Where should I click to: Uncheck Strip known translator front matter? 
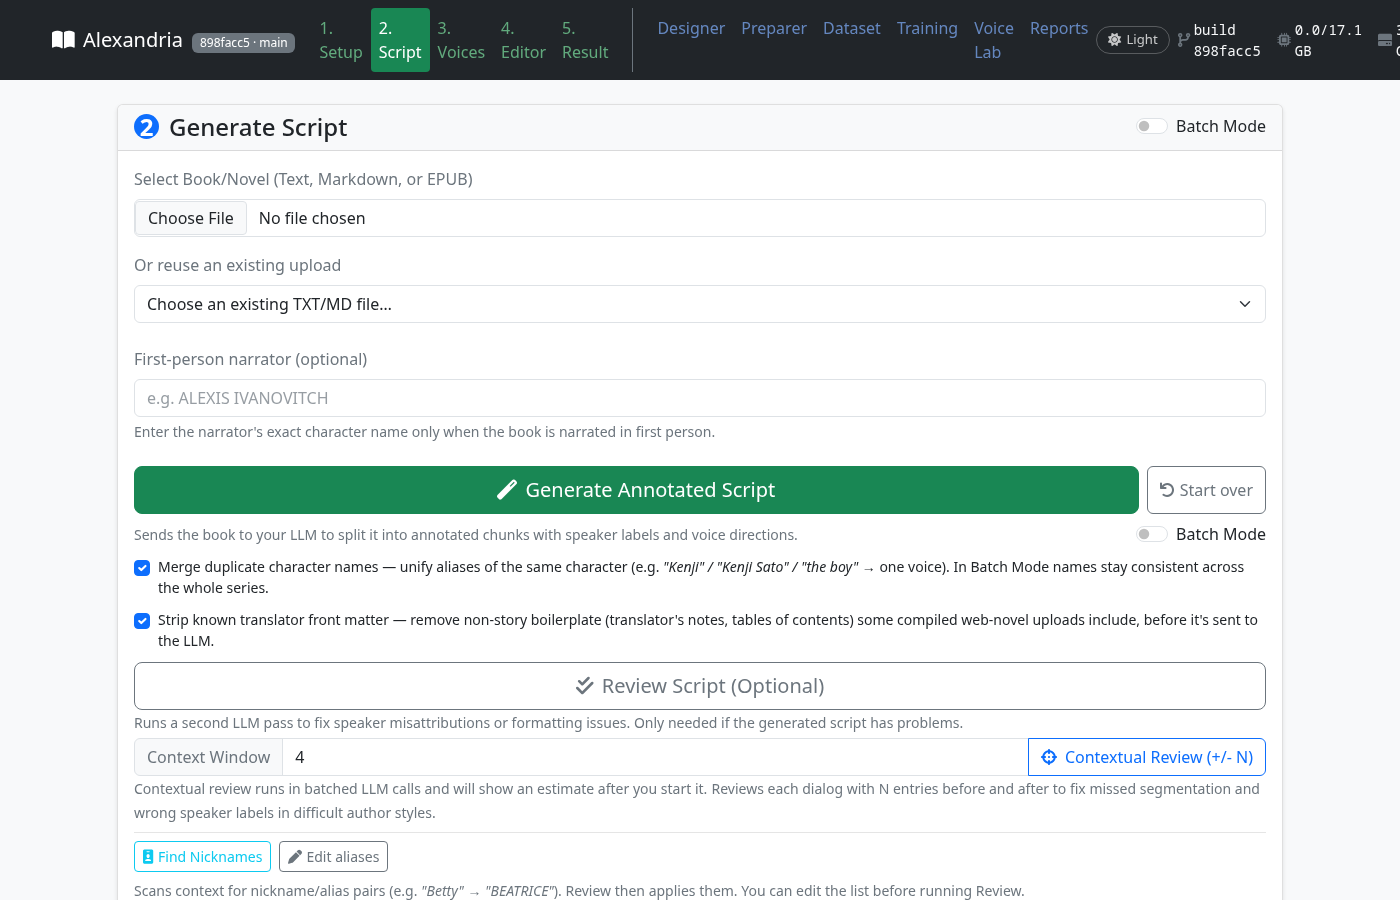(142, 621)
